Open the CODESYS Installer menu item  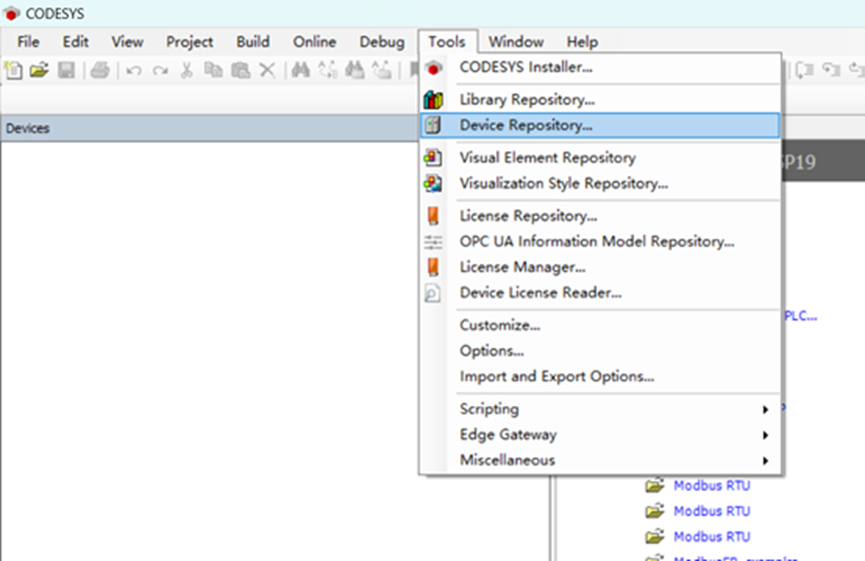526,68
